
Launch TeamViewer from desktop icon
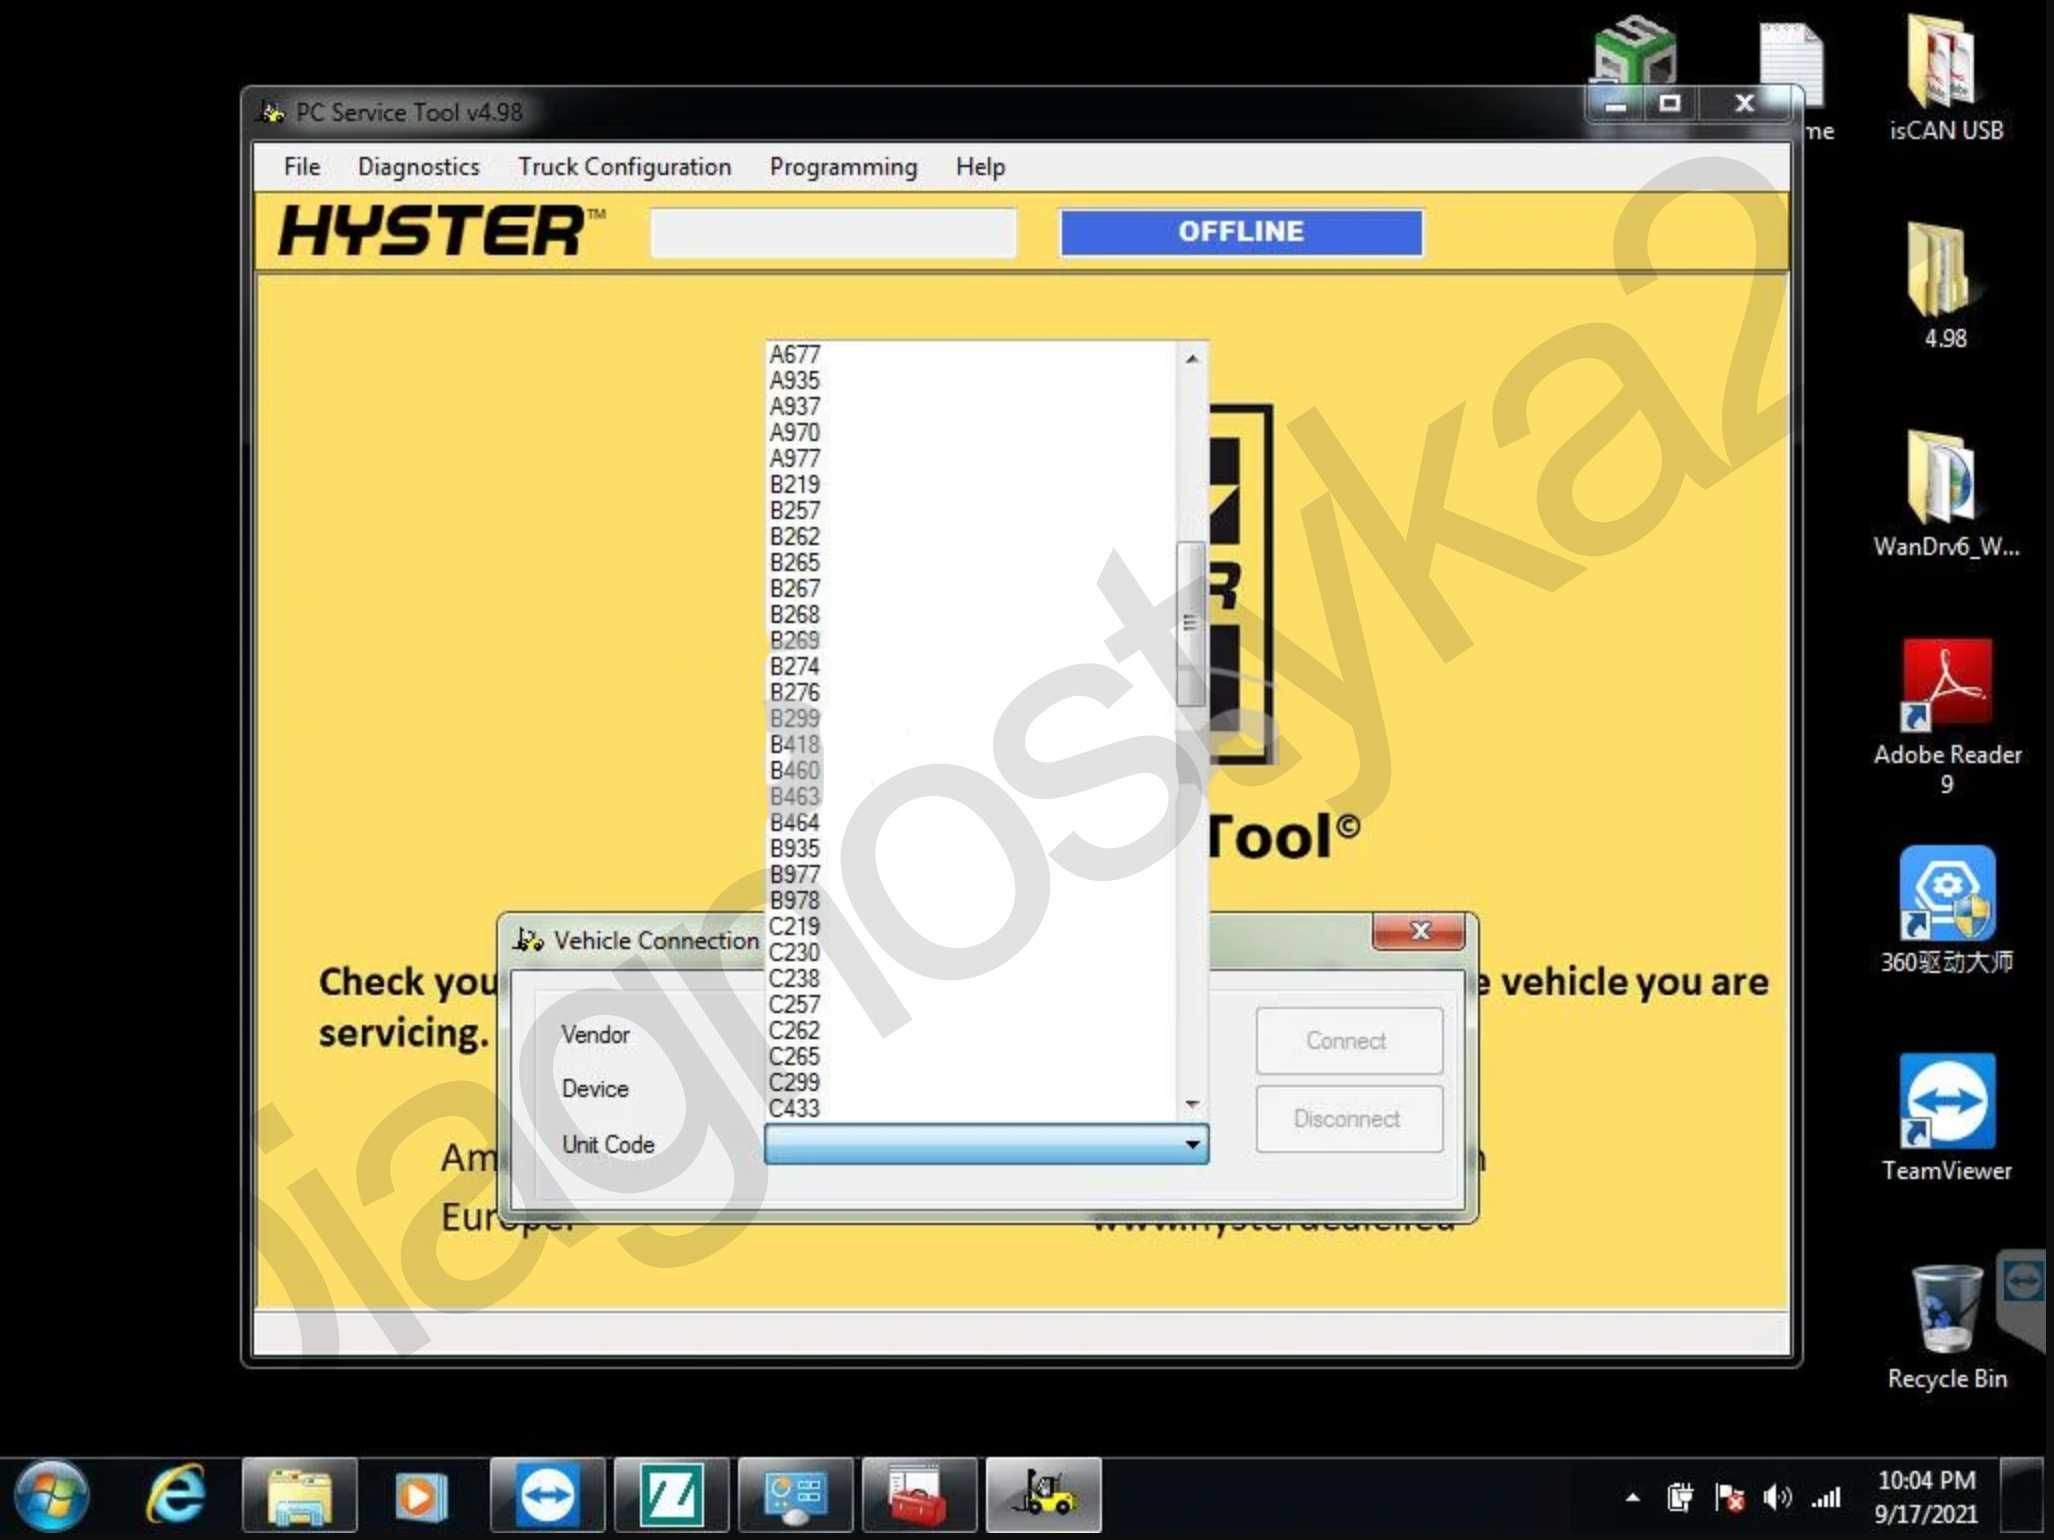pos(1946,1121)
